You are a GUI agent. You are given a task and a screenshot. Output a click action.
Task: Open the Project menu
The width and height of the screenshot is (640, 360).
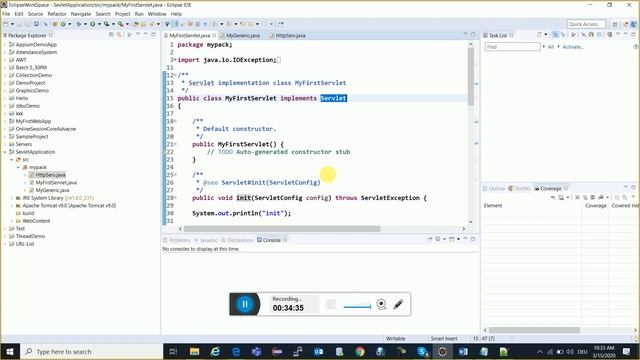(122, 14)
